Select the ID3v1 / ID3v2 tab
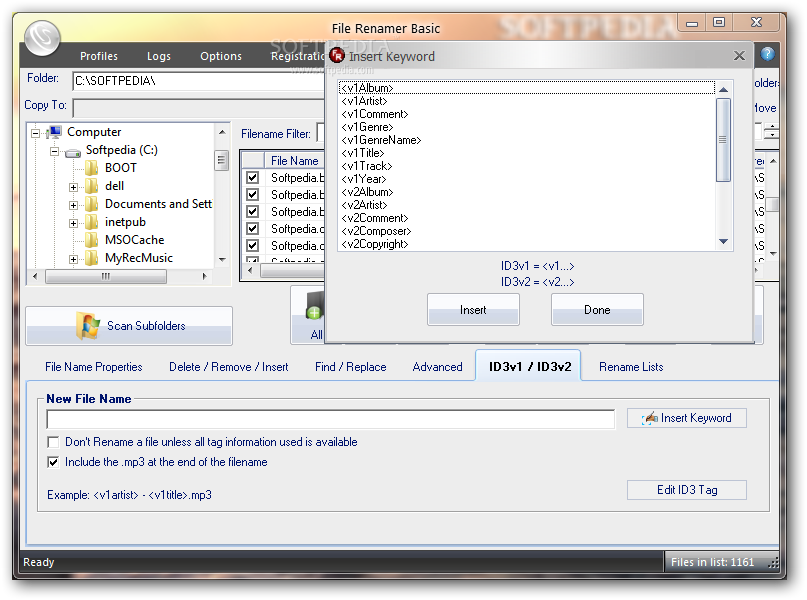Screen dimensions: 807x600 pos(529,366)
